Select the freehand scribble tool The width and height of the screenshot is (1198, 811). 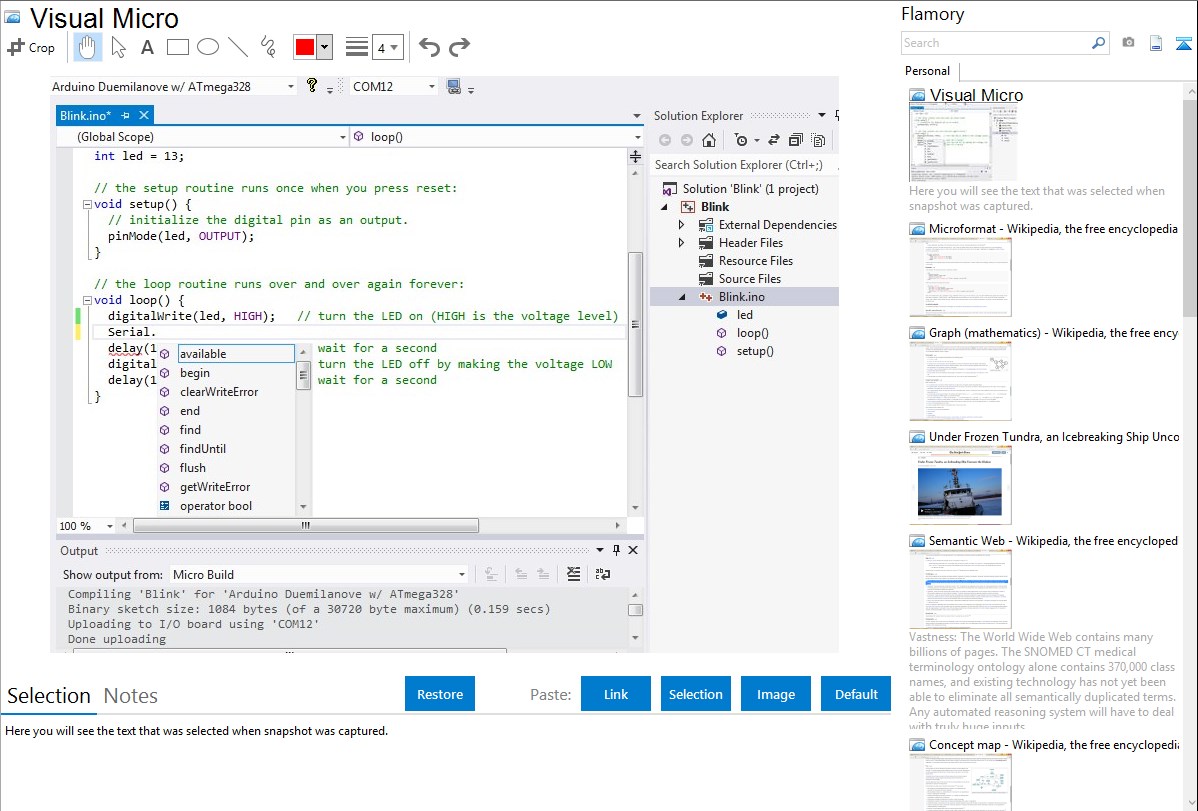coord(268,47)
